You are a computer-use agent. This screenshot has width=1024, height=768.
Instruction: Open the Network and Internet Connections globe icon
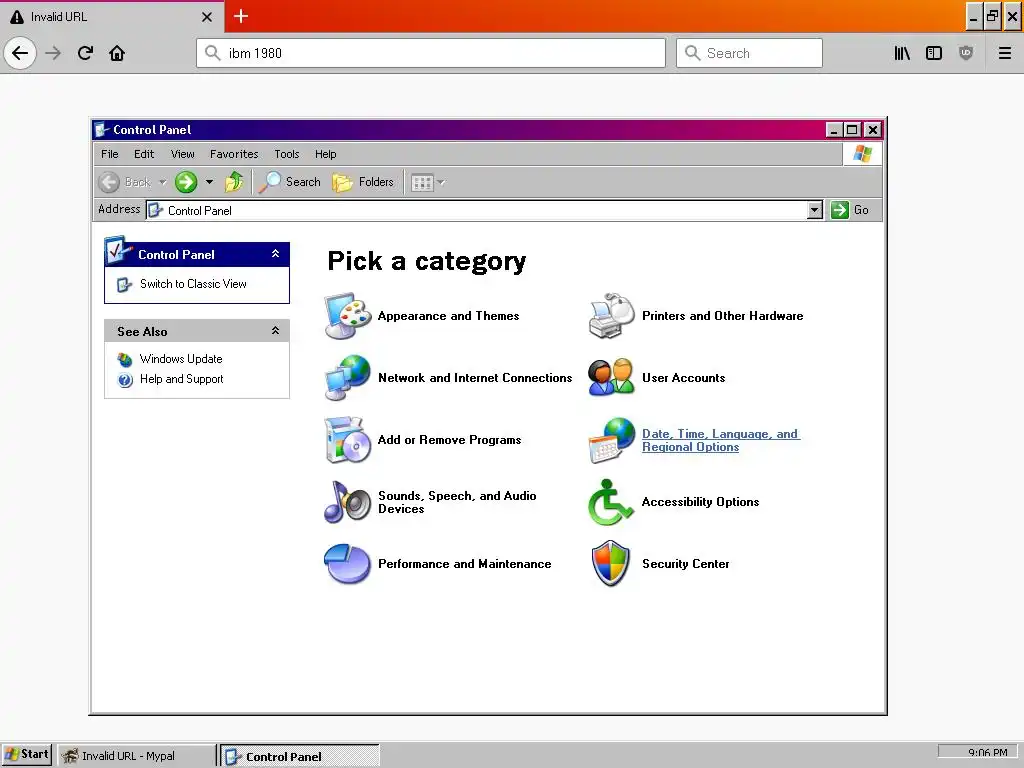coord(348,377)
